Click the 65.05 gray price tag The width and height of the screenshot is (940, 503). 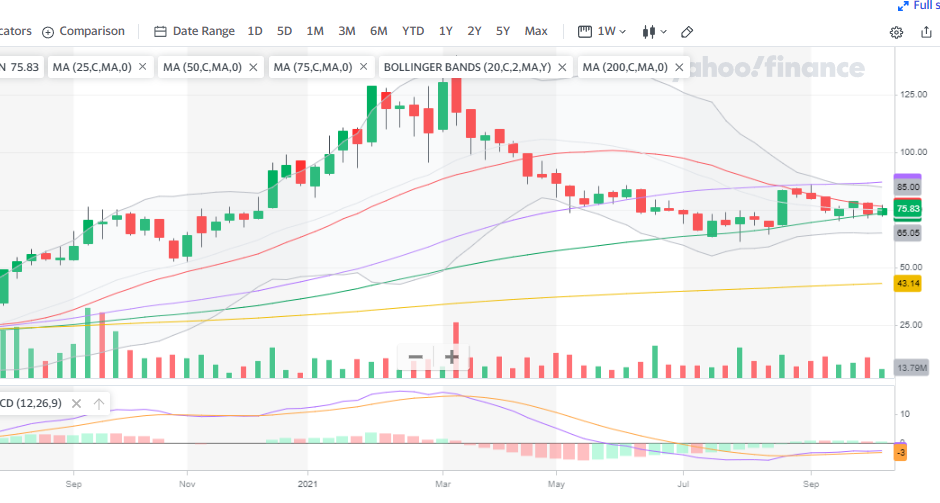click(x=907, y=233)
